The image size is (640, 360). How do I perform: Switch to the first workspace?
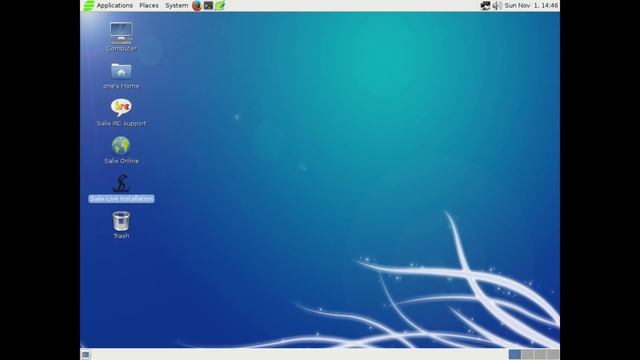(514, 354)
